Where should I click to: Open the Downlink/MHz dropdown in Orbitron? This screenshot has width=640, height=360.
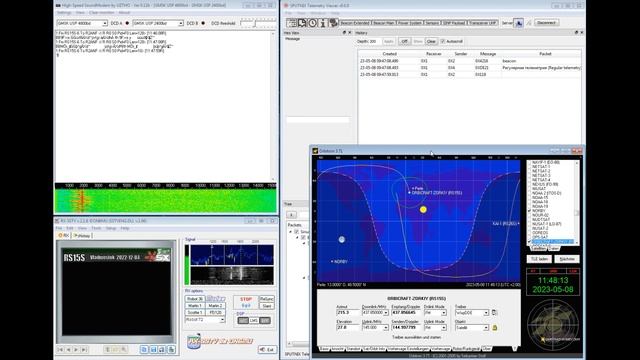click(x=386, y=313)
